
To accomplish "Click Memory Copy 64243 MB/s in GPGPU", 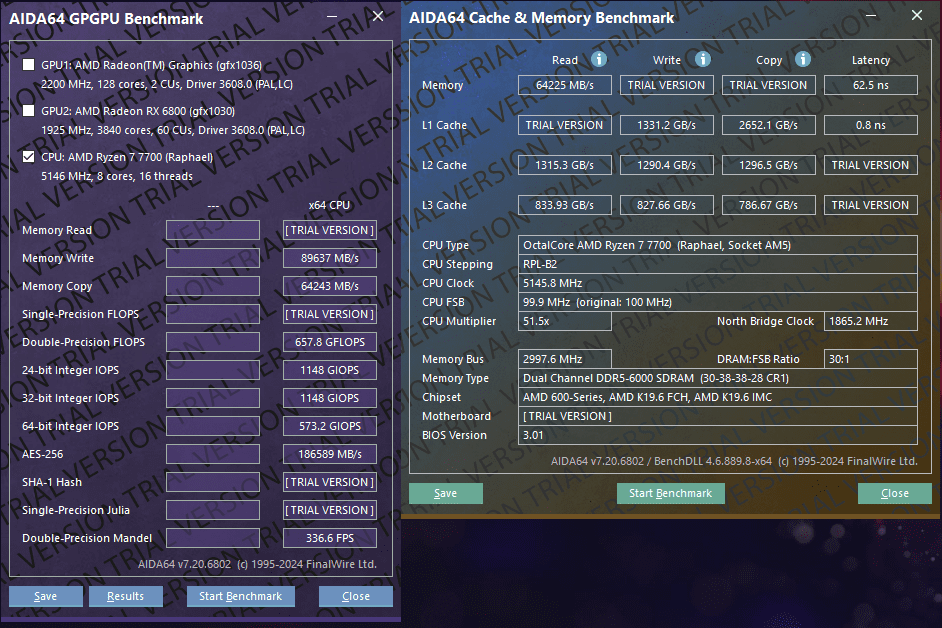I will pyautogui.click(x=330, y=286).
